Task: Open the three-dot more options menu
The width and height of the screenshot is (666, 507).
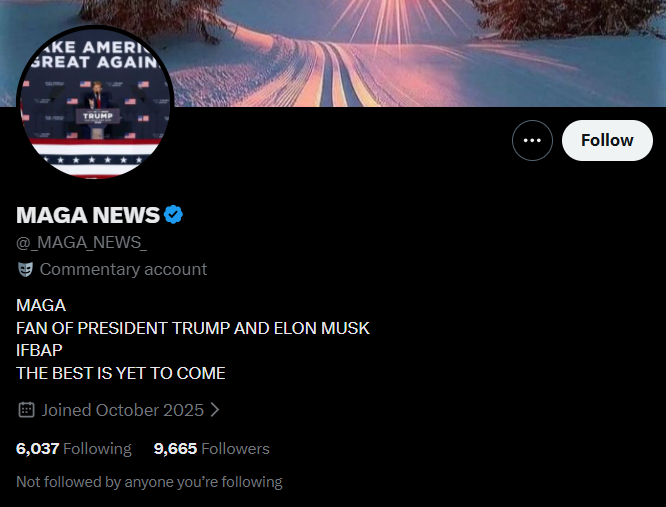Action: (x=532, y=141)
